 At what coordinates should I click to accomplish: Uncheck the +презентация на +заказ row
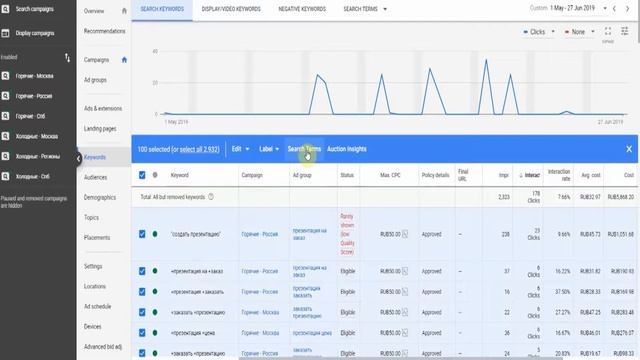click(142, 271)
